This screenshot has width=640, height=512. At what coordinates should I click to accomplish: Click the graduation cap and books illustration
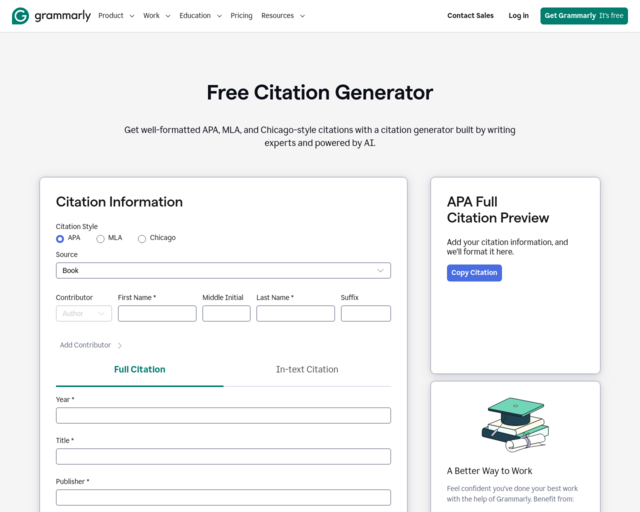click(x=516, y=425)
